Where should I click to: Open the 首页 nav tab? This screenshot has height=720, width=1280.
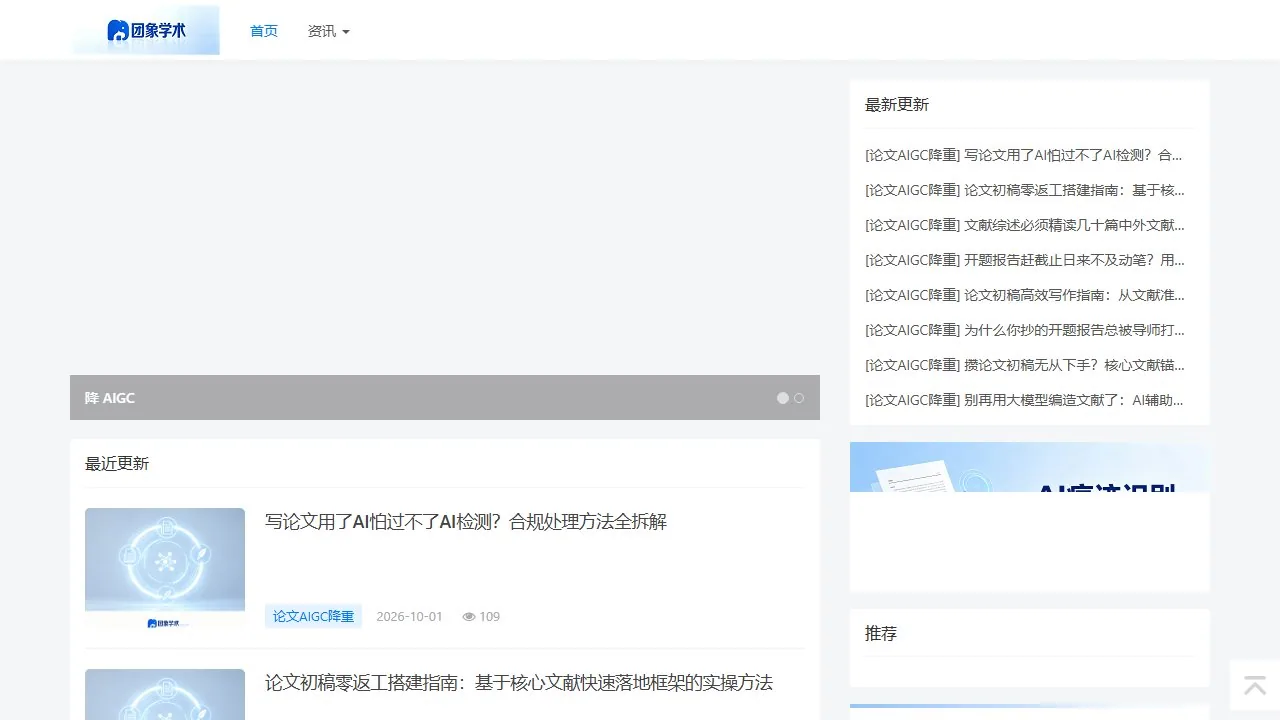pos(264,31)
